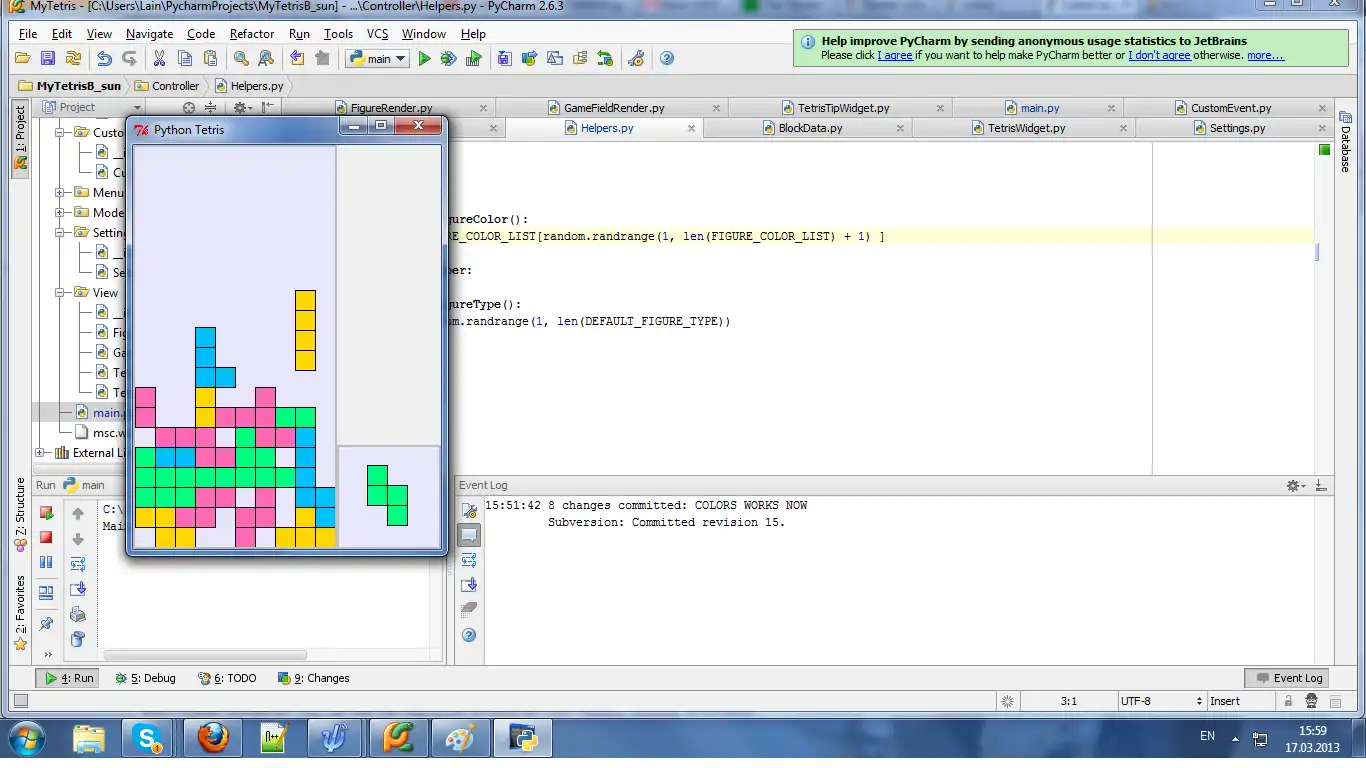The width and height of the screenshot is (1366, 768).
Task: Open Help topics from the toolbar question mark
Action: click(x=667, y=59)
